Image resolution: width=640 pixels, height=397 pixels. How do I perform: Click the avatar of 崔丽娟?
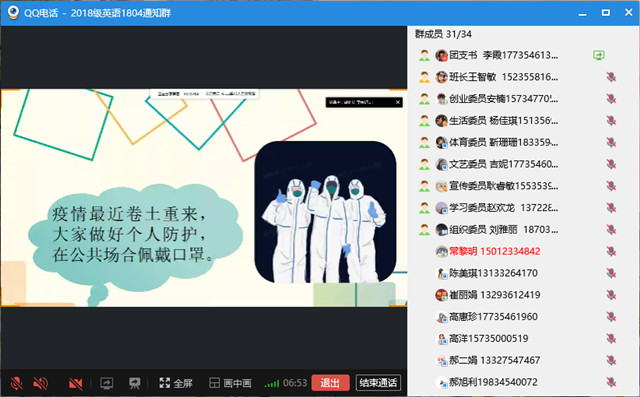click(441, 295)
